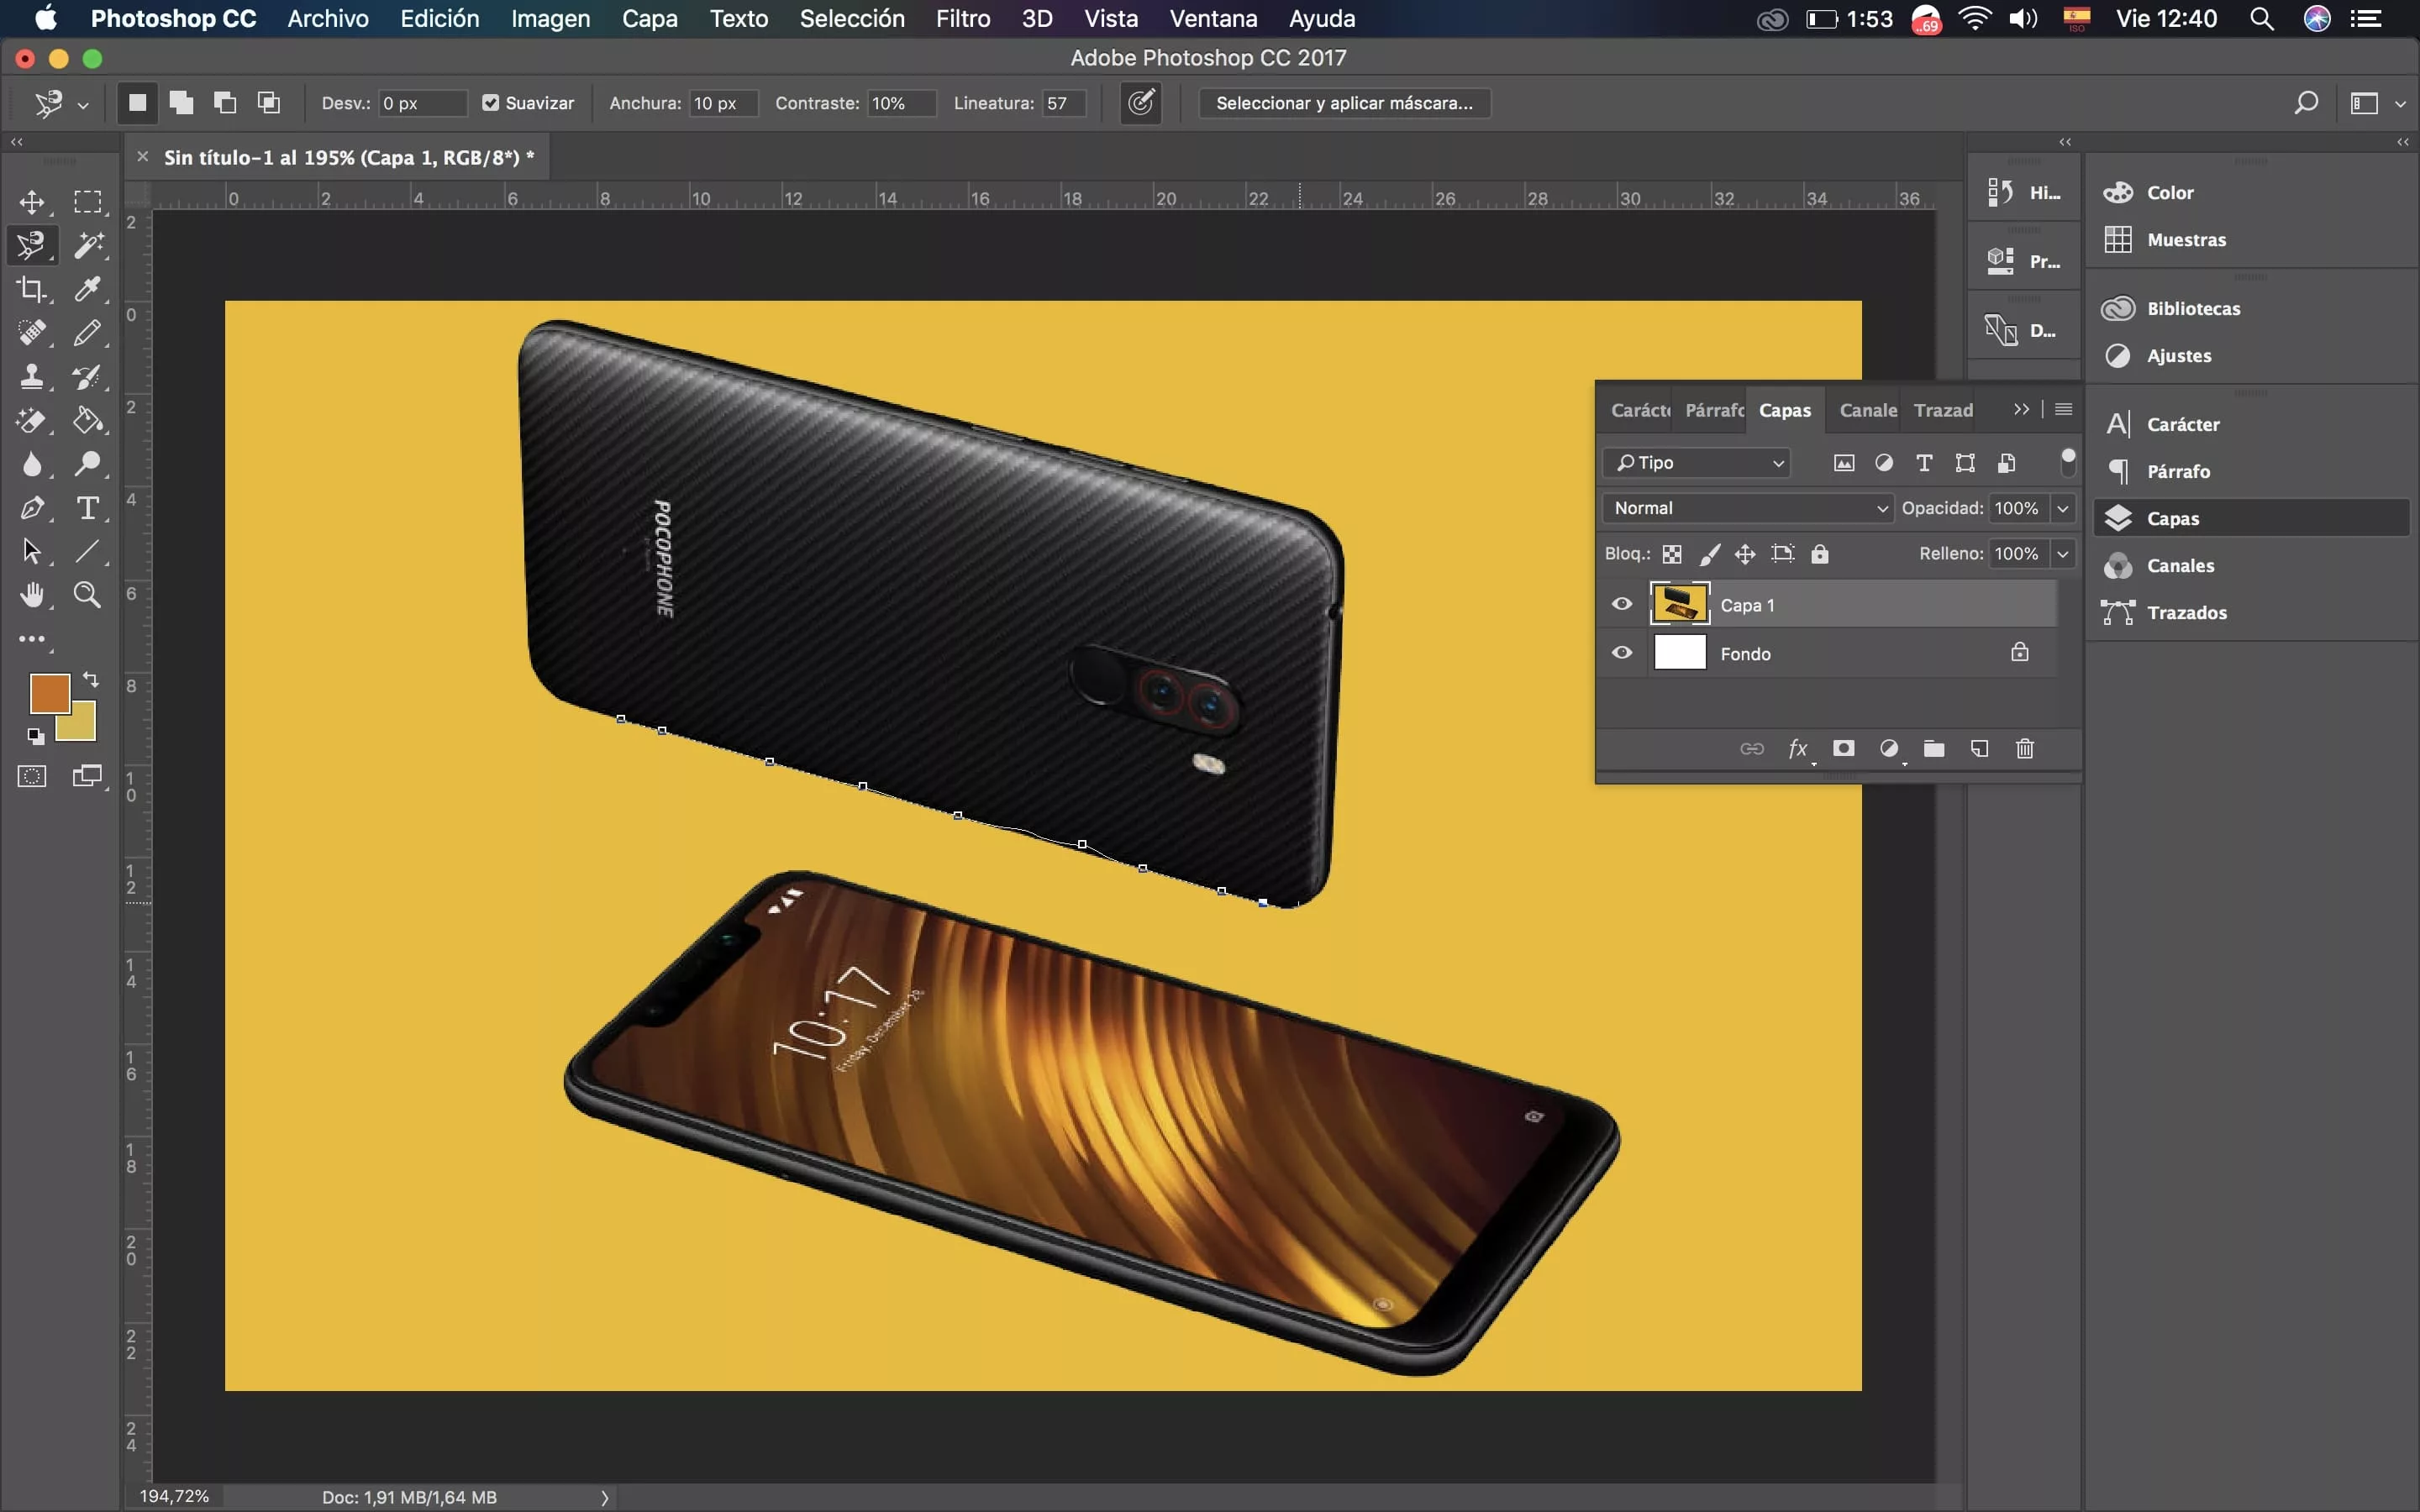Create a new layer with icon
Viewport: 2420px width, 1512px height.
point(1979,749)
